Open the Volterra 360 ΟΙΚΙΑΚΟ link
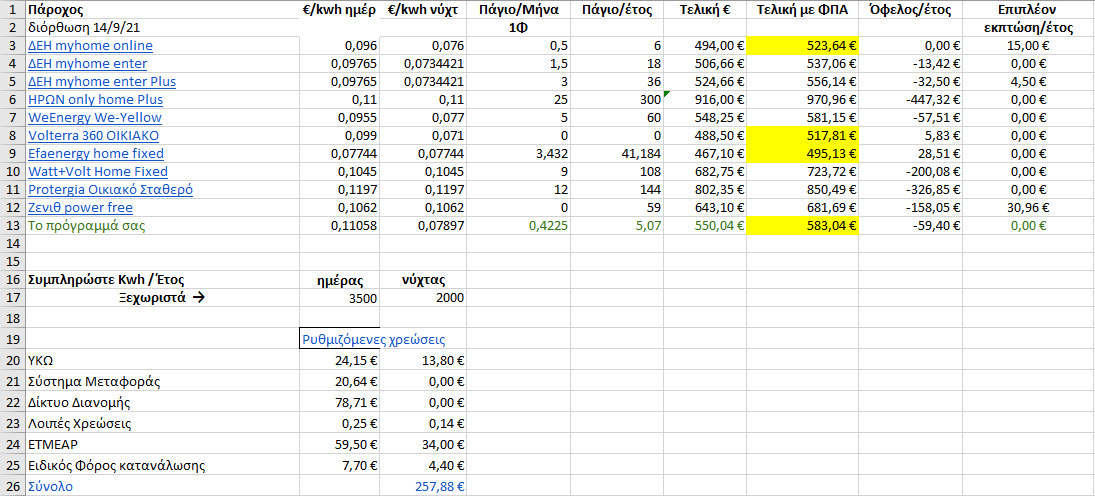1095x496 pixels. coord(94,136)
